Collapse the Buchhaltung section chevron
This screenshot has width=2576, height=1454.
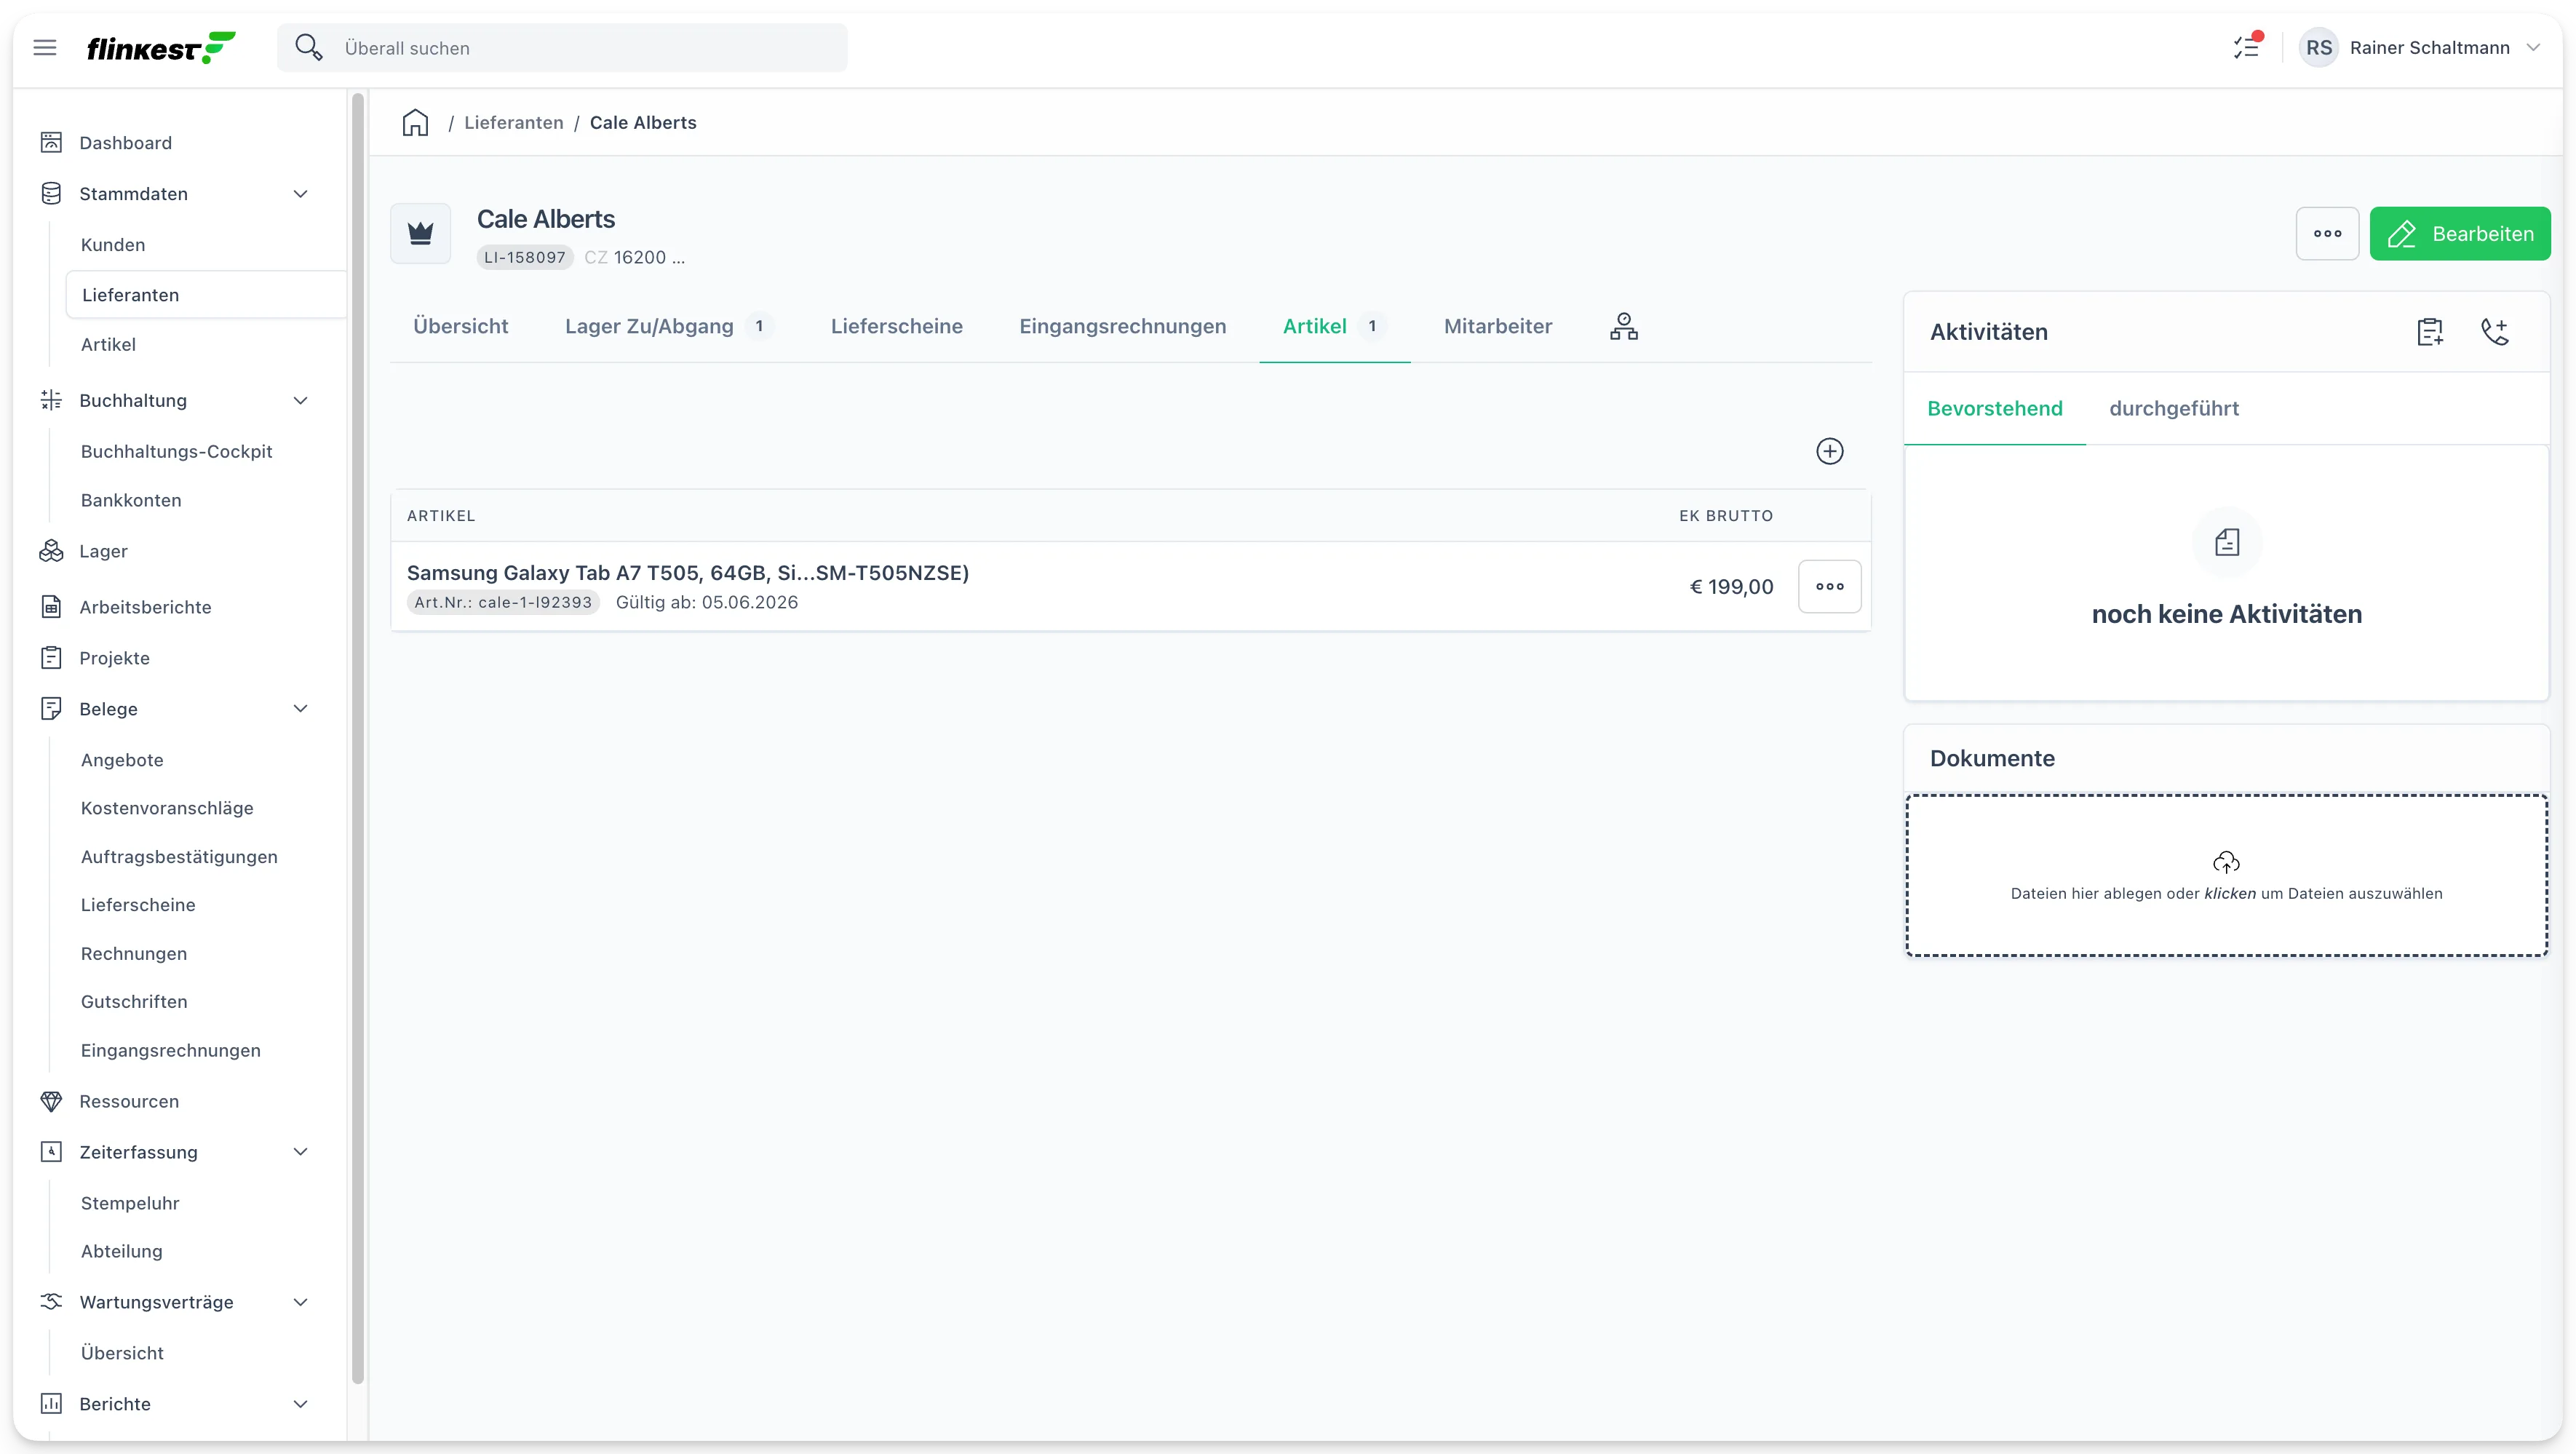click(x=300, y=401)
